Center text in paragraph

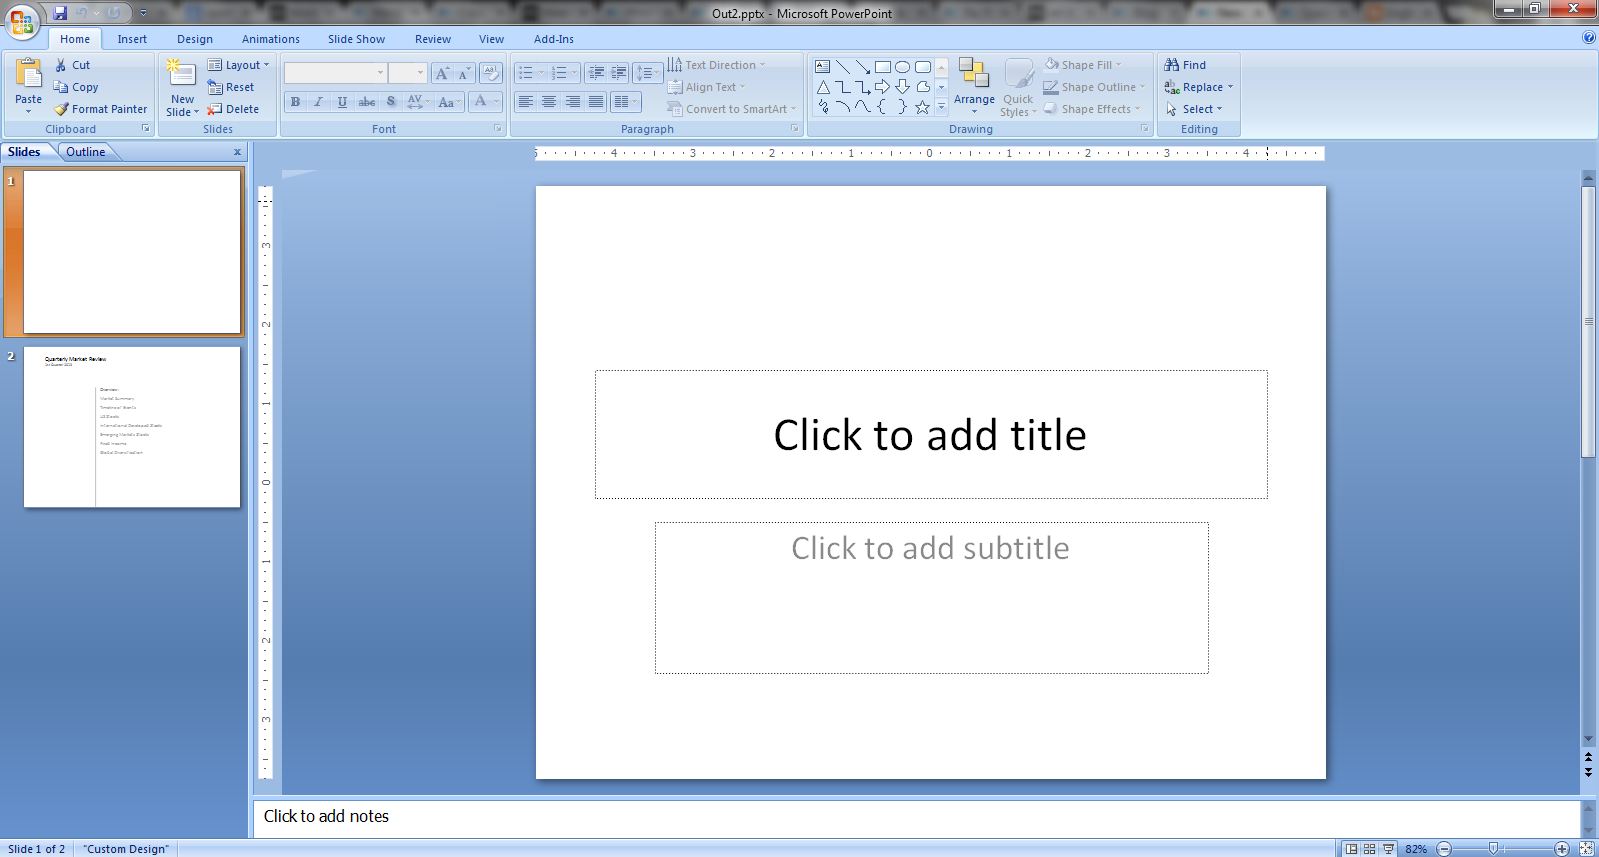549,102
